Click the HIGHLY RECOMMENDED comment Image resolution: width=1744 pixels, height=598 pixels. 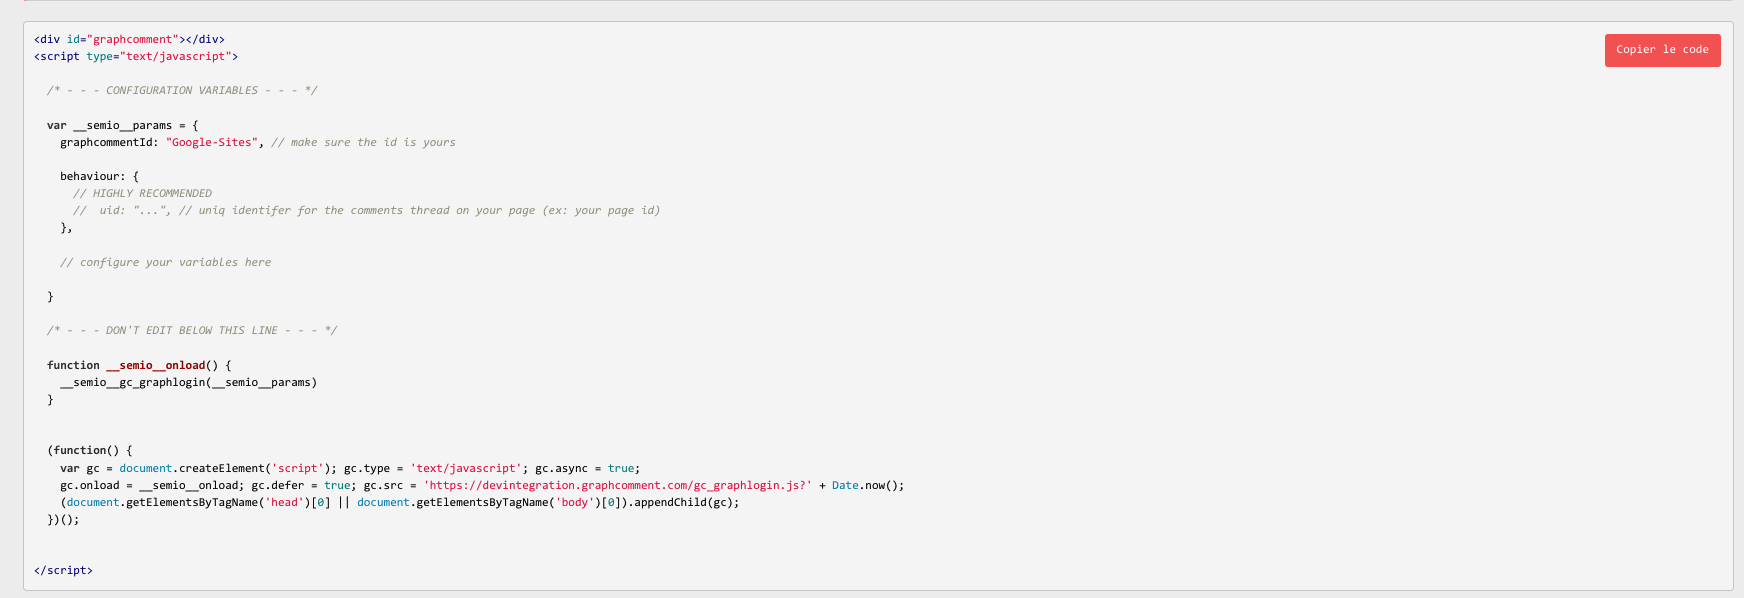pos(142,193)
